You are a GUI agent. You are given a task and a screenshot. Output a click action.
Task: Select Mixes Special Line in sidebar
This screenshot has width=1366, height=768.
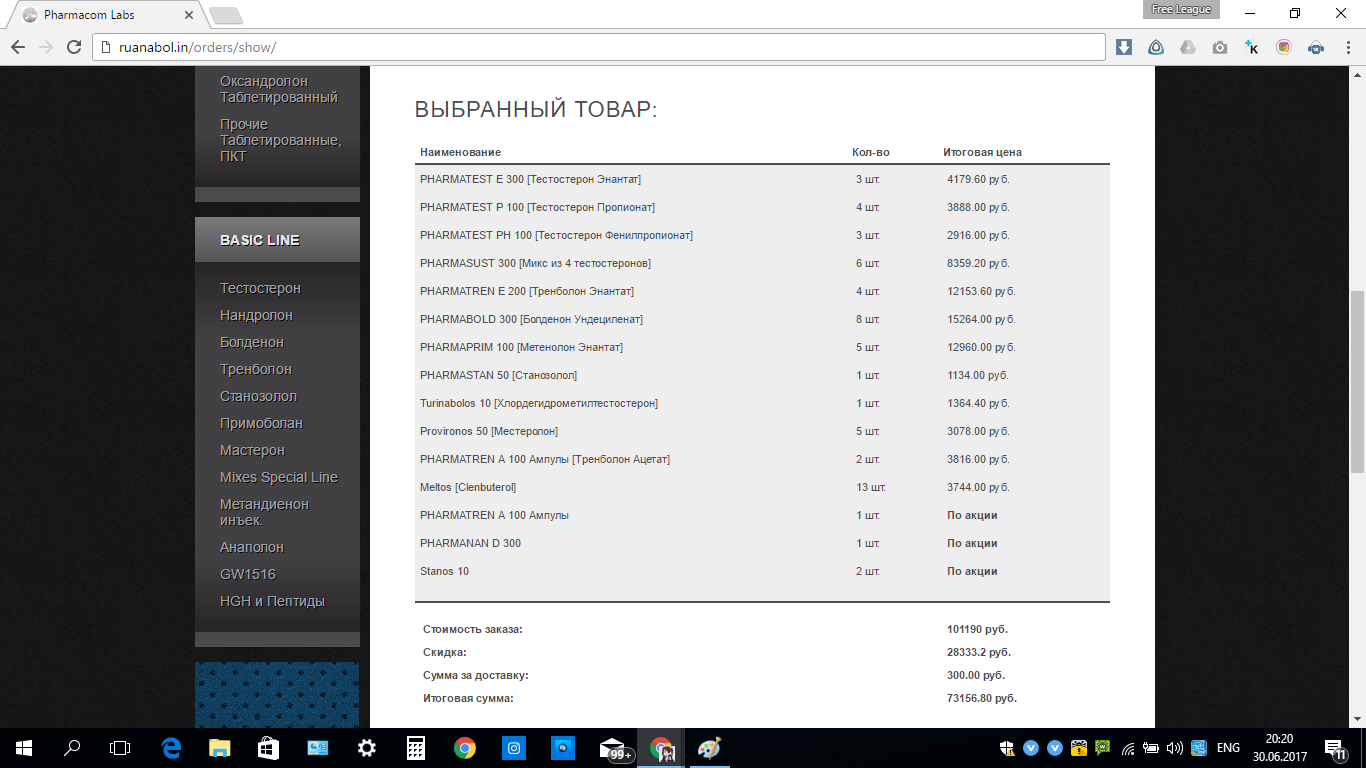279,477
